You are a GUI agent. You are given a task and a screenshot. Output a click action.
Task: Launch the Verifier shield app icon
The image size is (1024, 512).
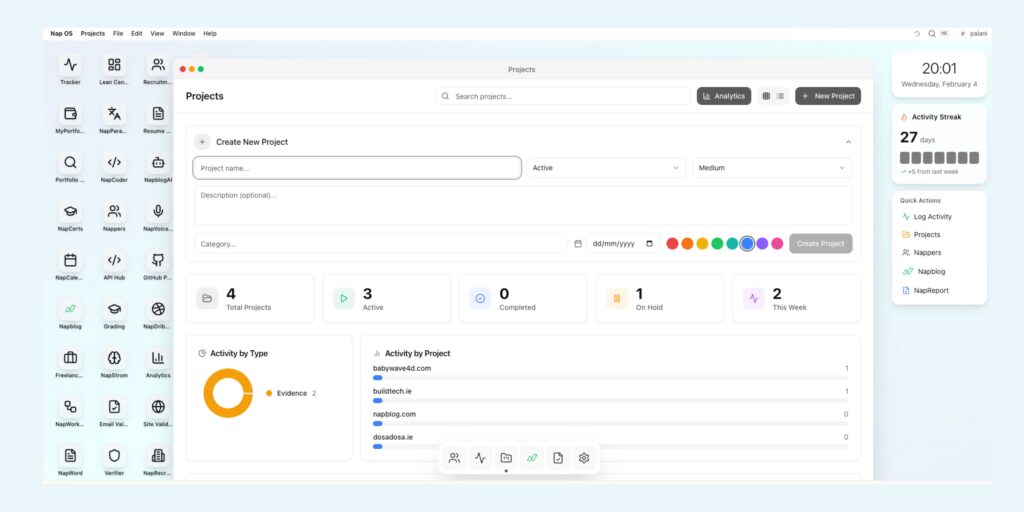pos(114,455)
